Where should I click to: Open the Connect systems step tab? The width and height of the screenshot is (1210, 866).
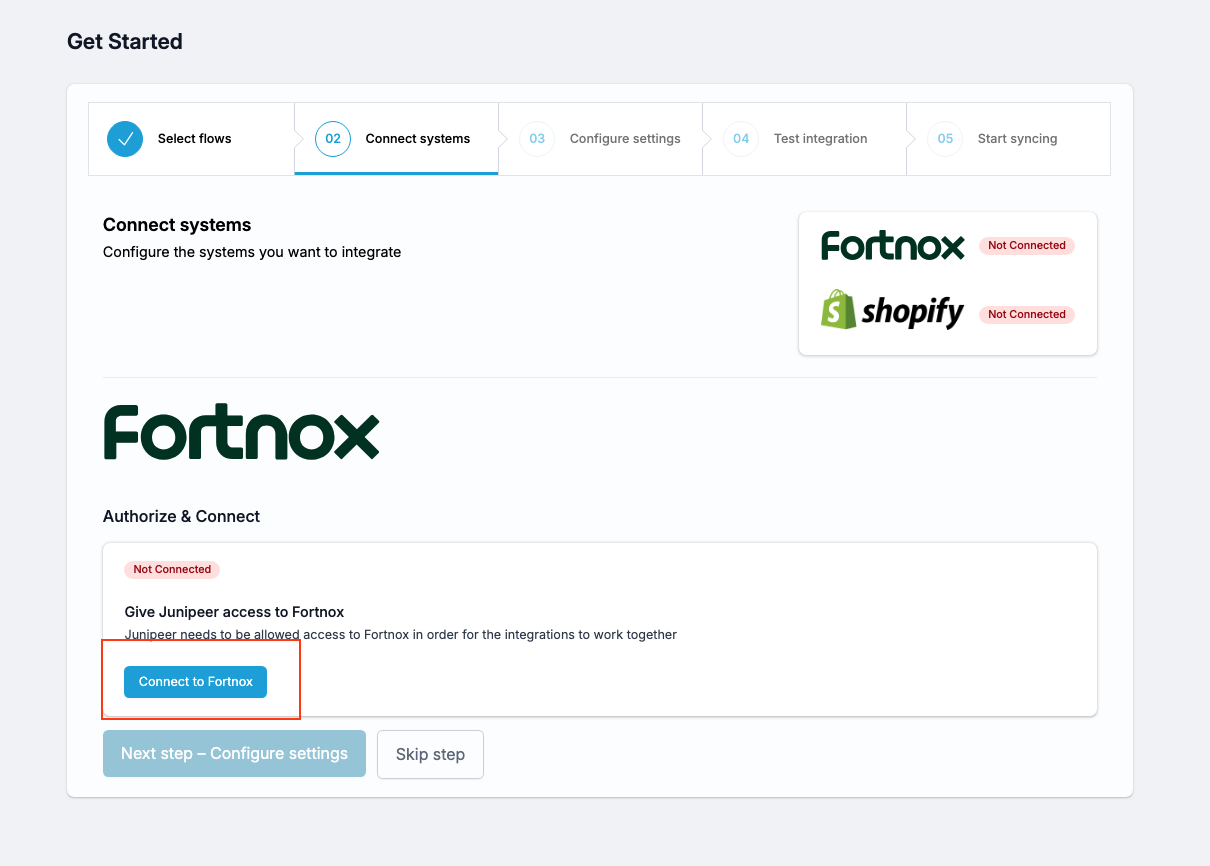point(396,139)
